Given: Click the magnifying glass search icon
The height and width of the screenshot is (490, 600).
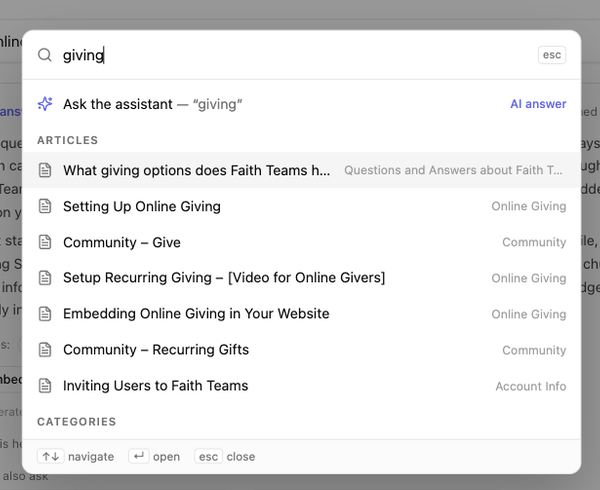Looking at the screenshot, I should [45, 55].
